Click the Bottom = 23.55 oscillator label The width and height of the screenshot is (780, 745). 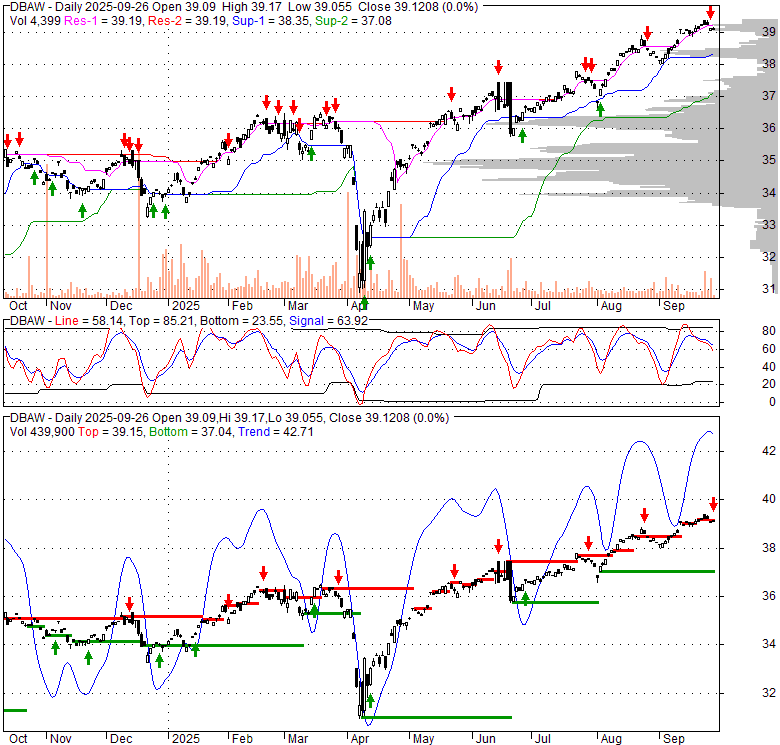243,321
